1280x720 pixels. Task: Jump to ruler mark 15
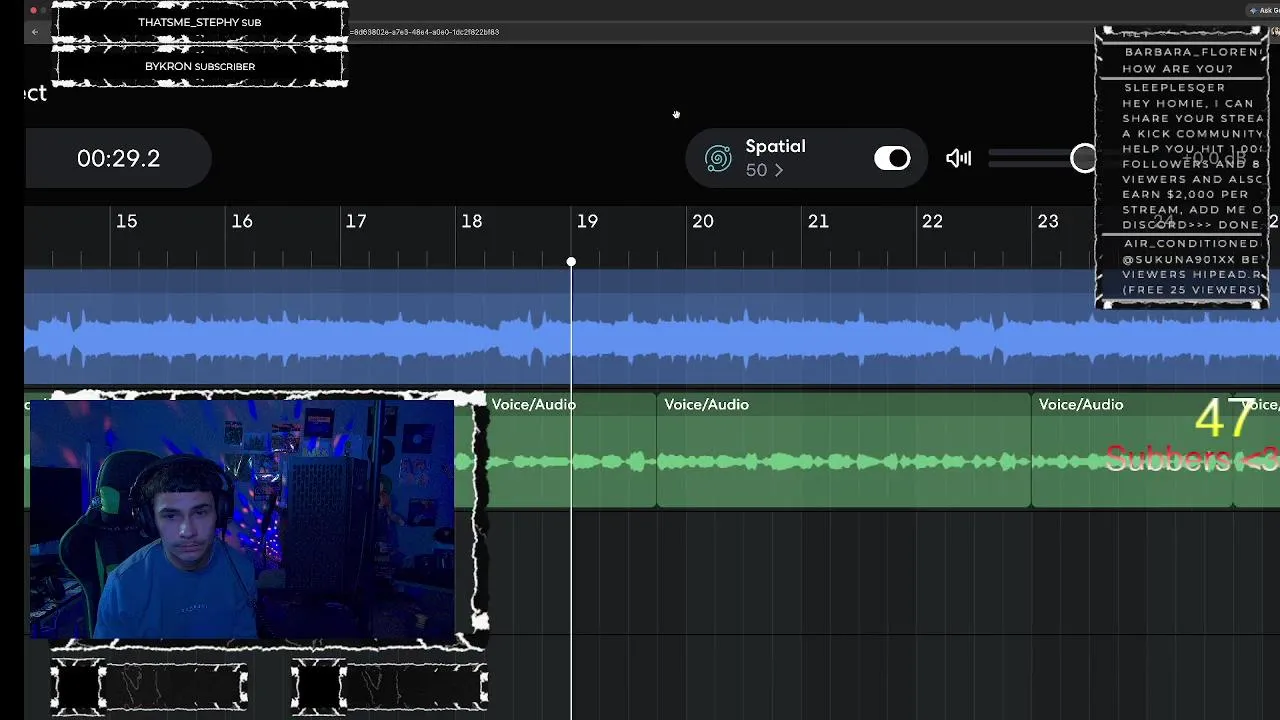(x=126, y=221)
